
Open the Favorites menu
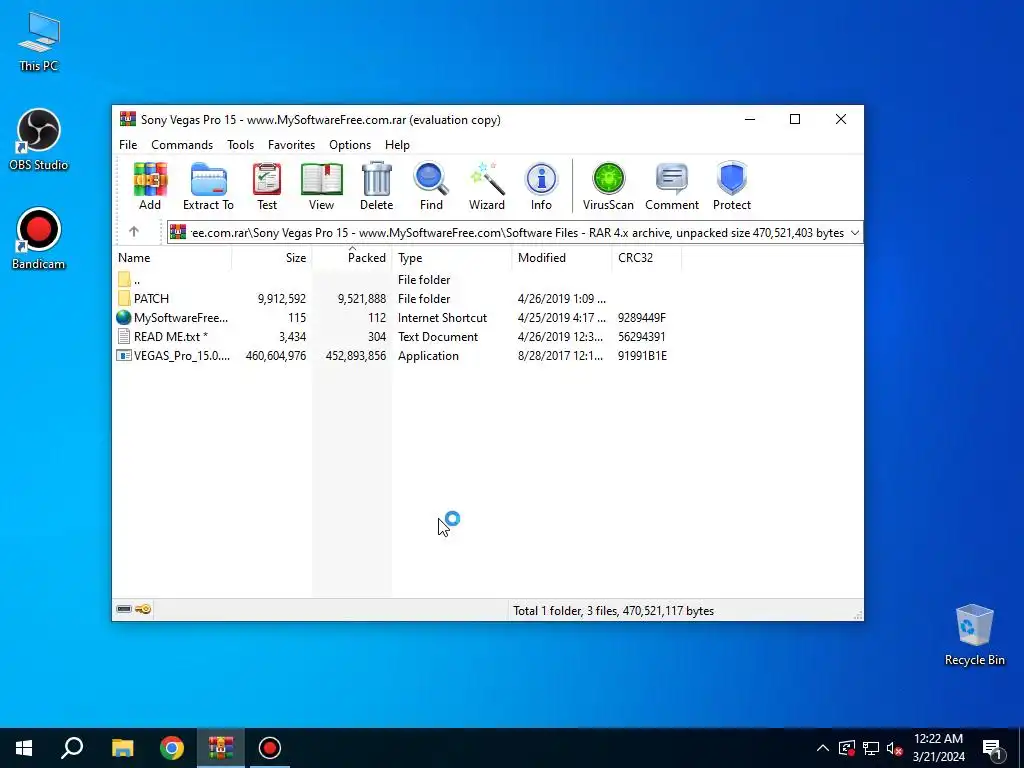291,145
